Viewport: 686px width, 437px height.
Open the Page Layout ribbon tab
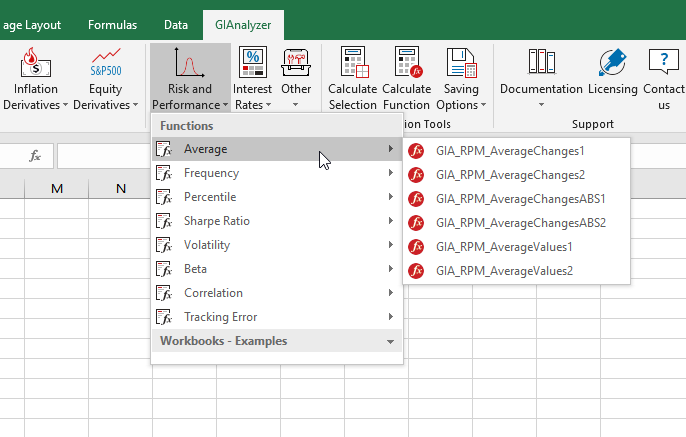[x=32, y=25]
